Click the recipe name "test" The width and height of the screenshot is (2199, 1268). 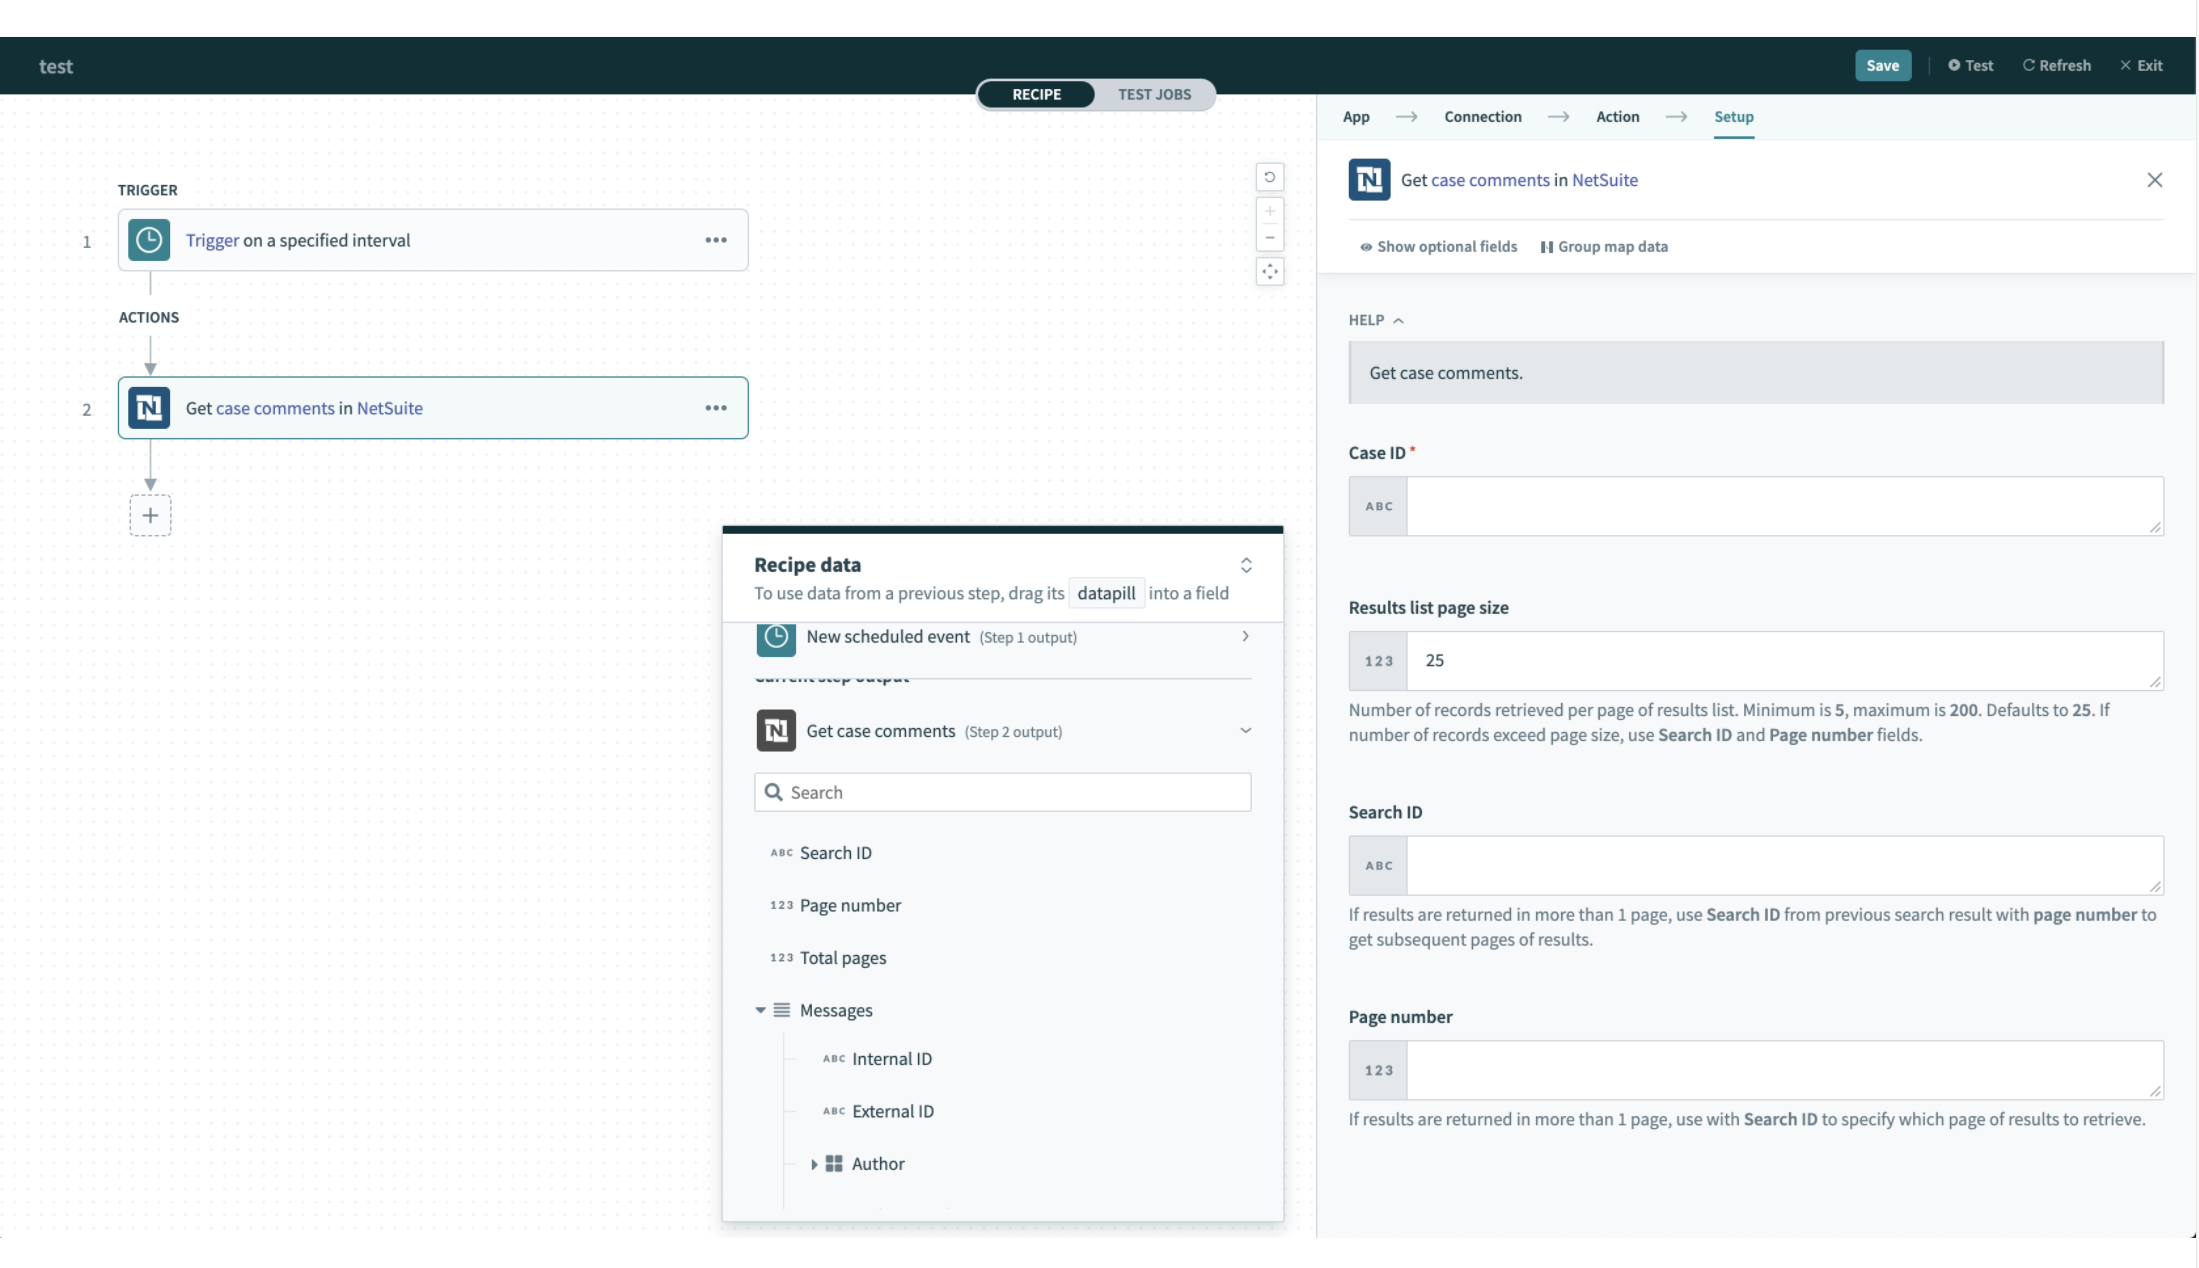click(56, 66)
